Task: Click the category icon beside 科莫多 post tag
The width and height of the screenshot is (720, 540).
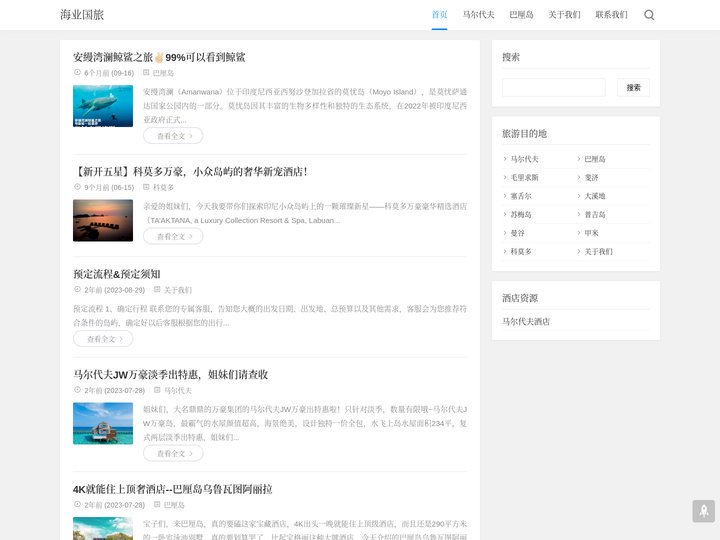Action: 146,186
